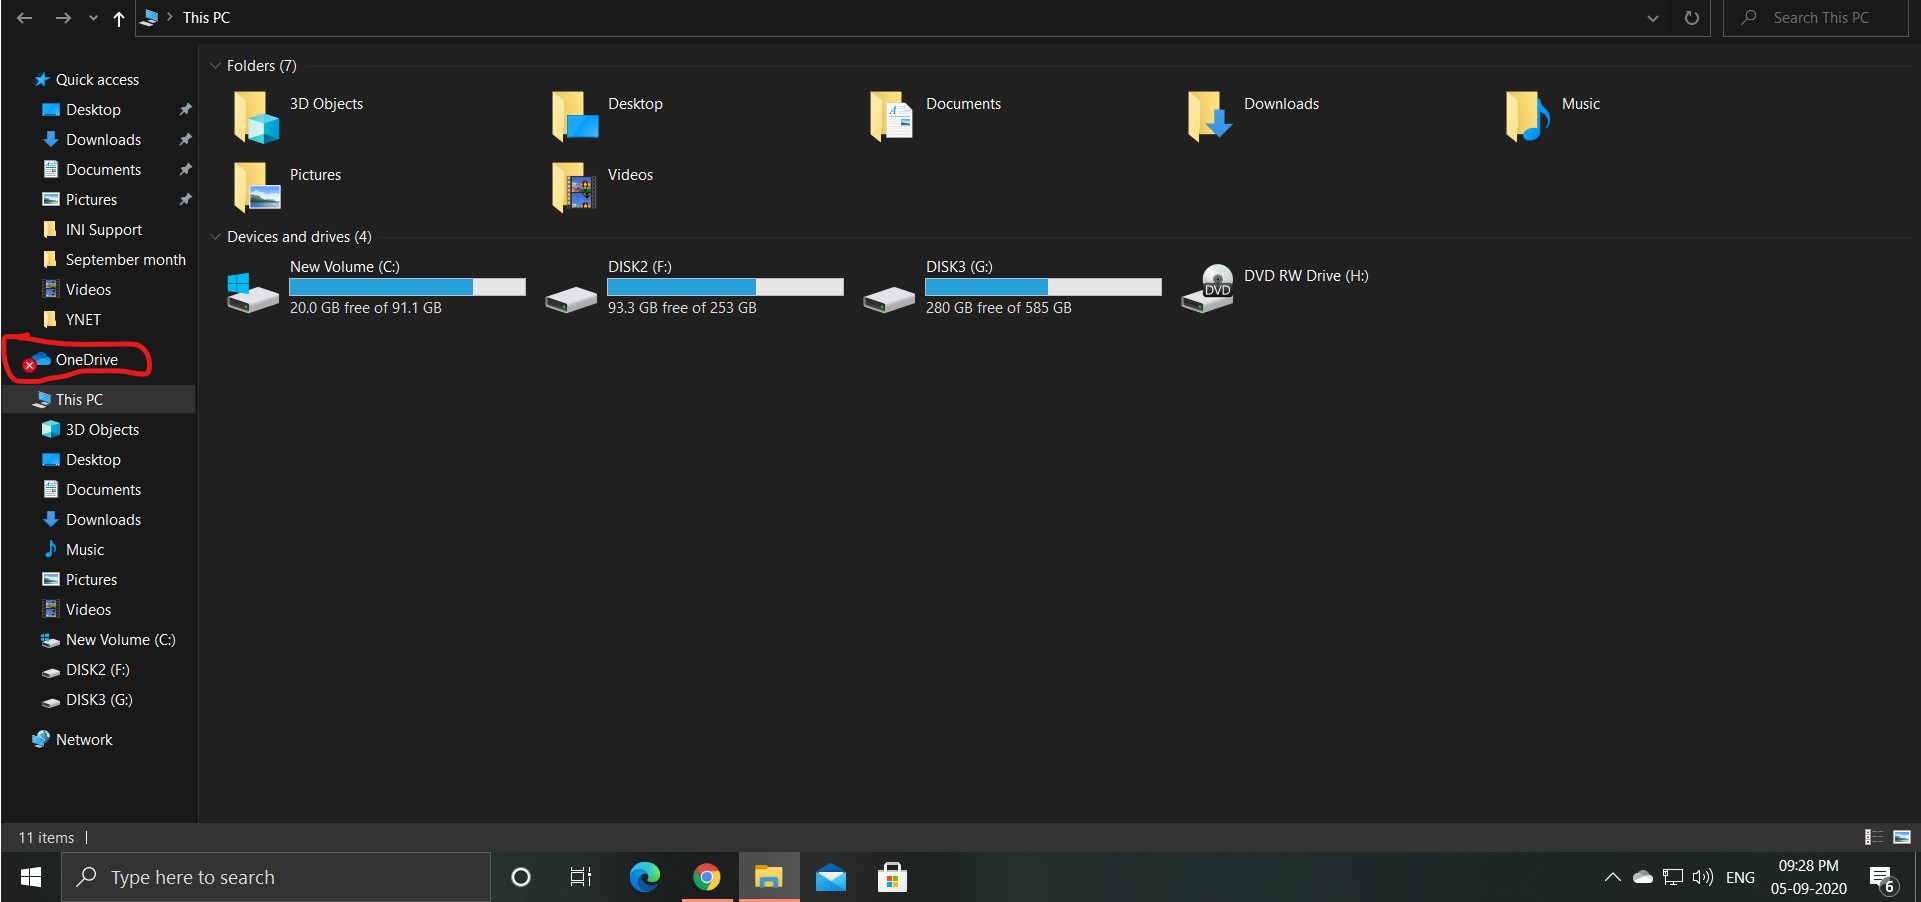Go up one folder level
Image resolution: width=1921 pixels, height=902 pixels.
pos(119,18)
